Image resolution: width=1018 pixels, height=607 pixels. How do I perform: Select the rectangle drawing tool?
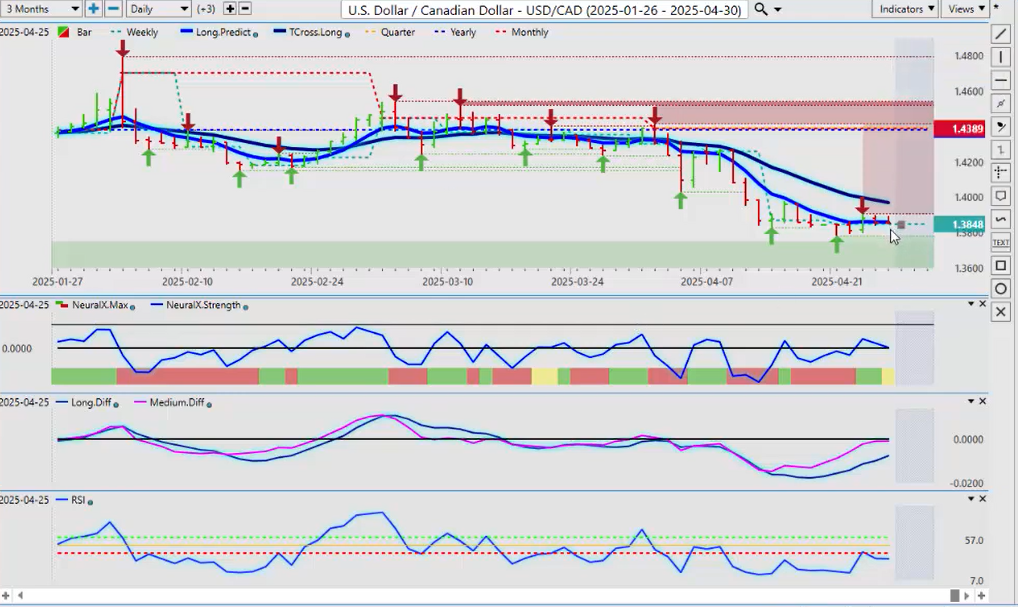tap(1001, 266)
